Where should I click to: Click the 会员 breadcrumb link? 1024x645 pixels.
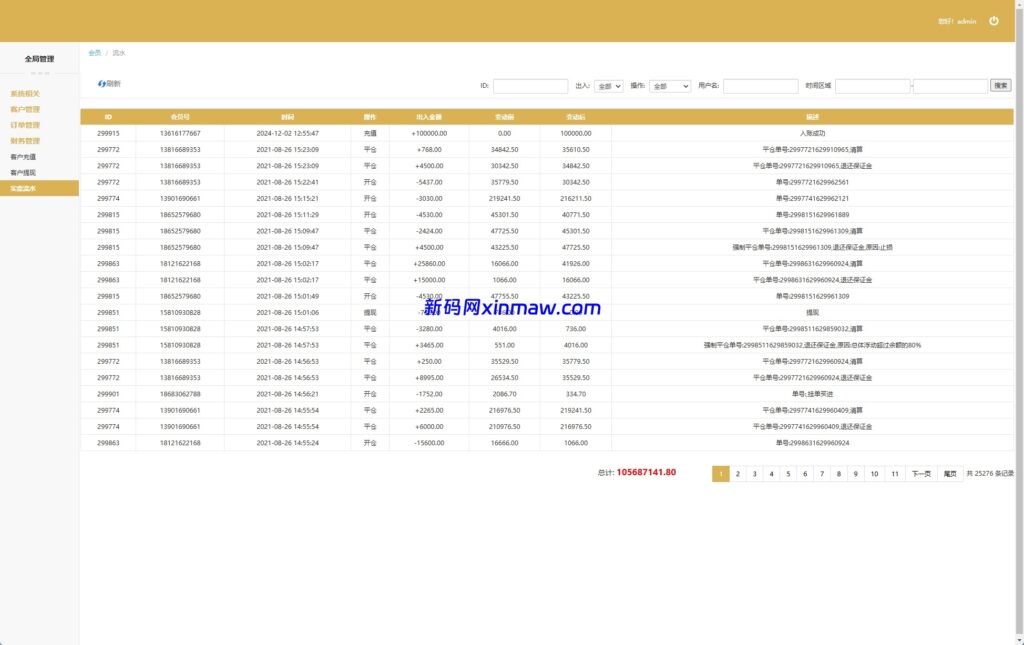click(94, 53)
